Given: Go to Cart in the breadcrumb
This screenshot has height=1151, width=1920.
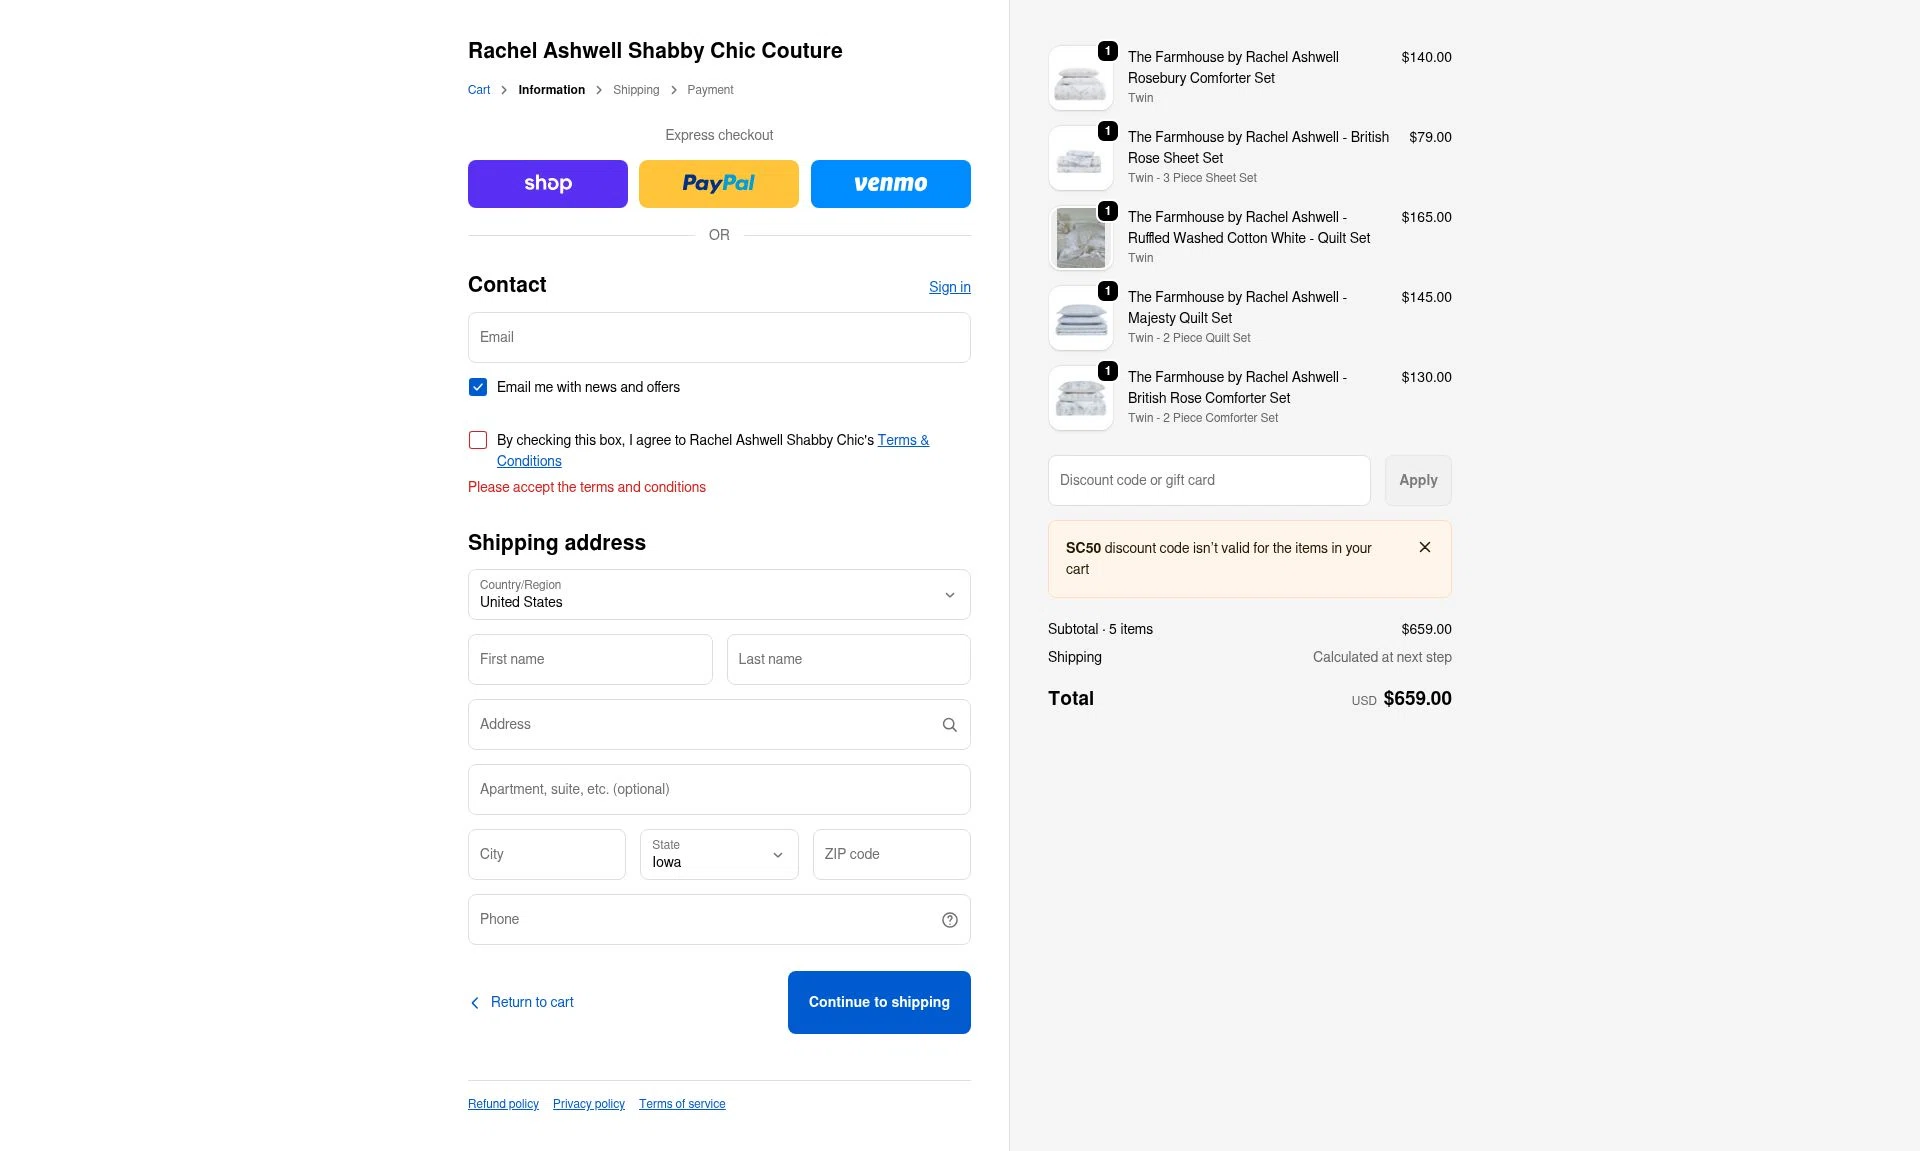Looking at the screenshot, I should (x=479, y=90).
